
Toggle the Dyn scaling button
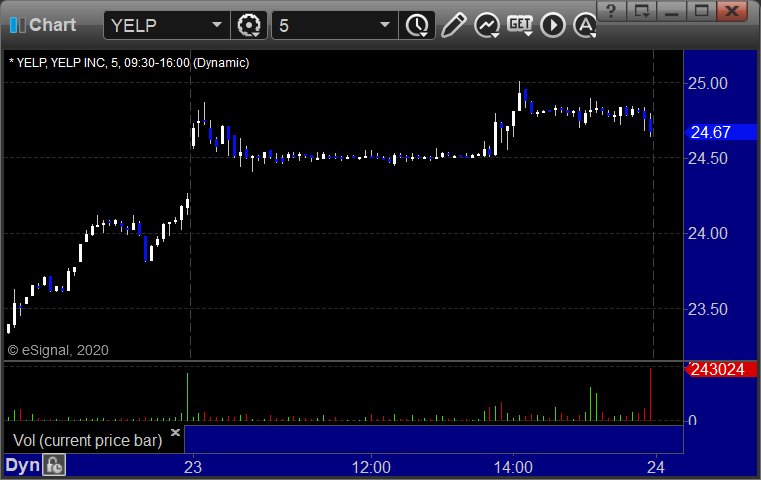(x=22, y=465)
